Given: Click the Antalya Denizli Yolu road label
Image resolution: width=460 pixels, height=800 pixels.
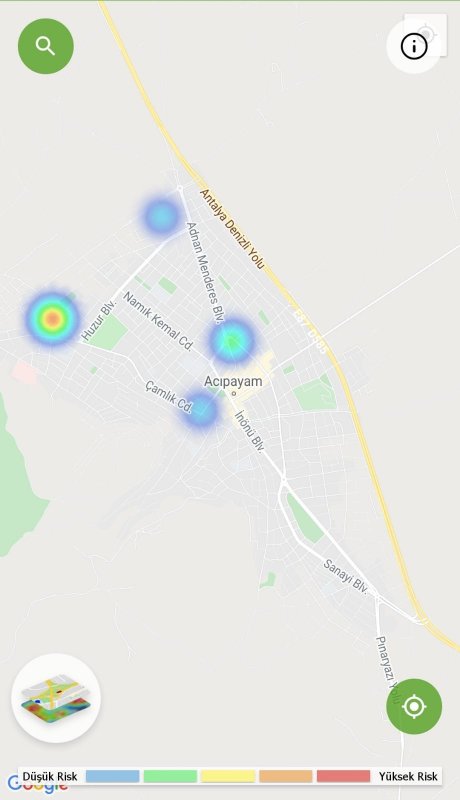Looking at the screenshot, I should [x=232, y=229].
